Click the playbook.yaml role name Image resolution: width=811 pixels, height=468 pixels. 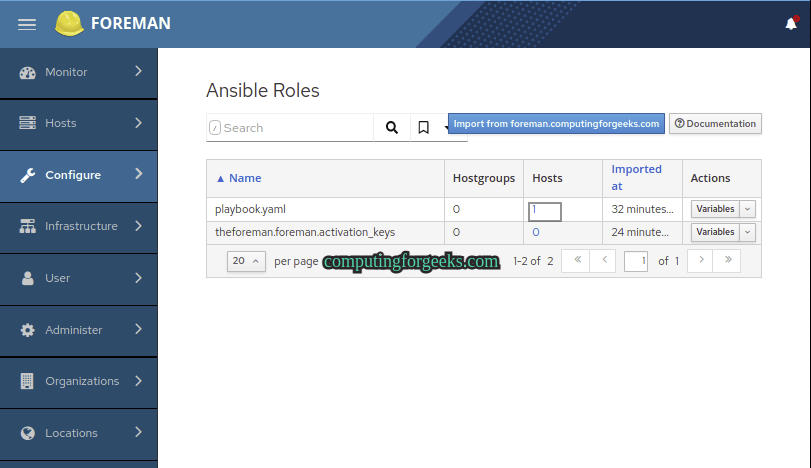(x=250, y=209)
